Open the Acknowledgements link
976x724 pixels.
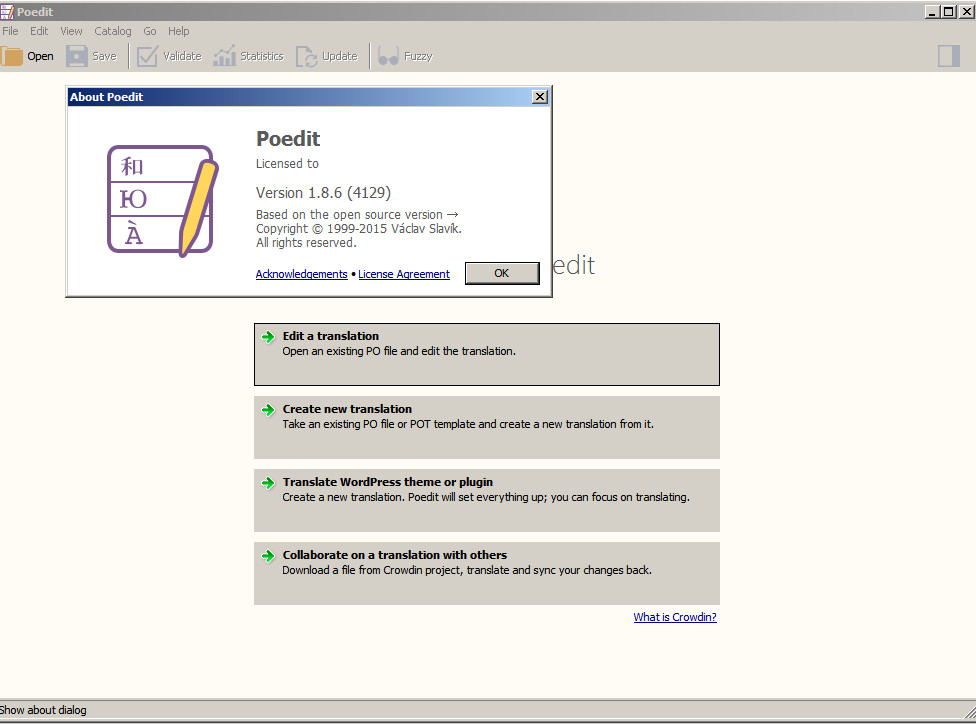(301, 273)
